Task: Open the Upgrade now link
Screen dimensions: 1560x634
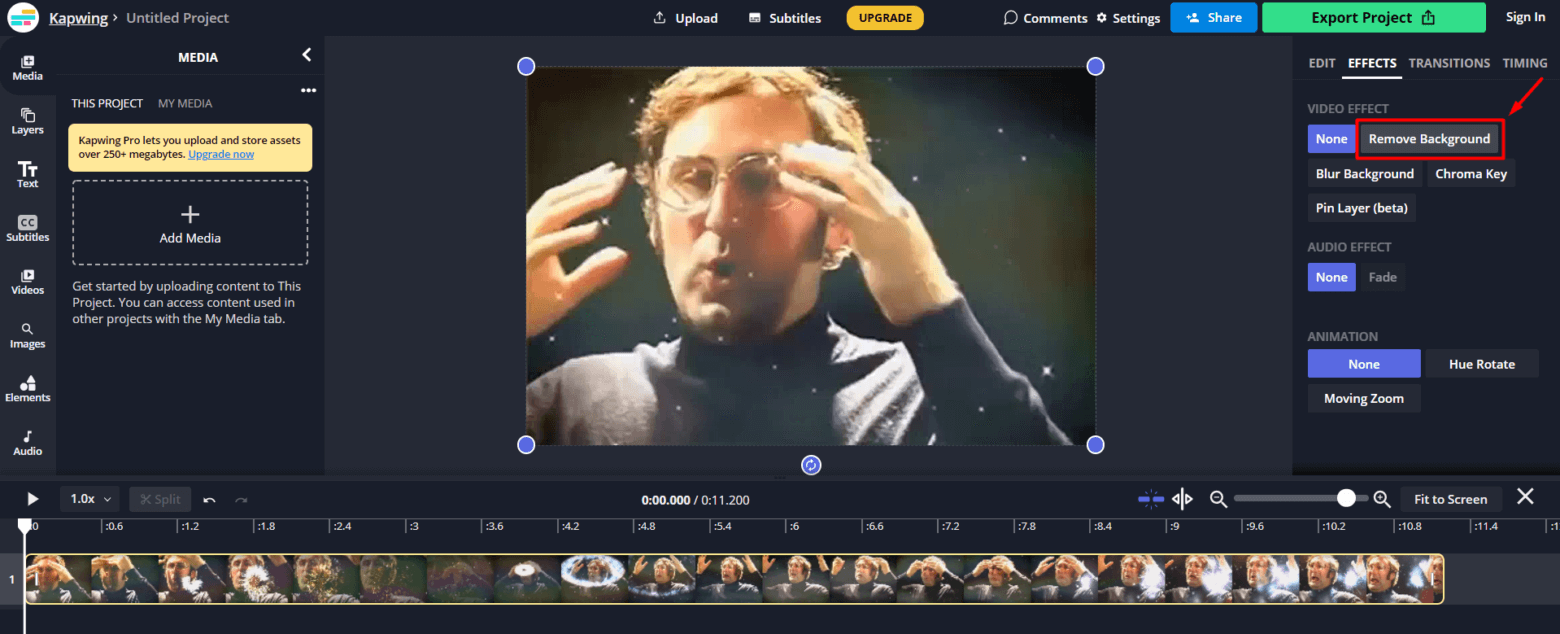Action: (220, 154)
